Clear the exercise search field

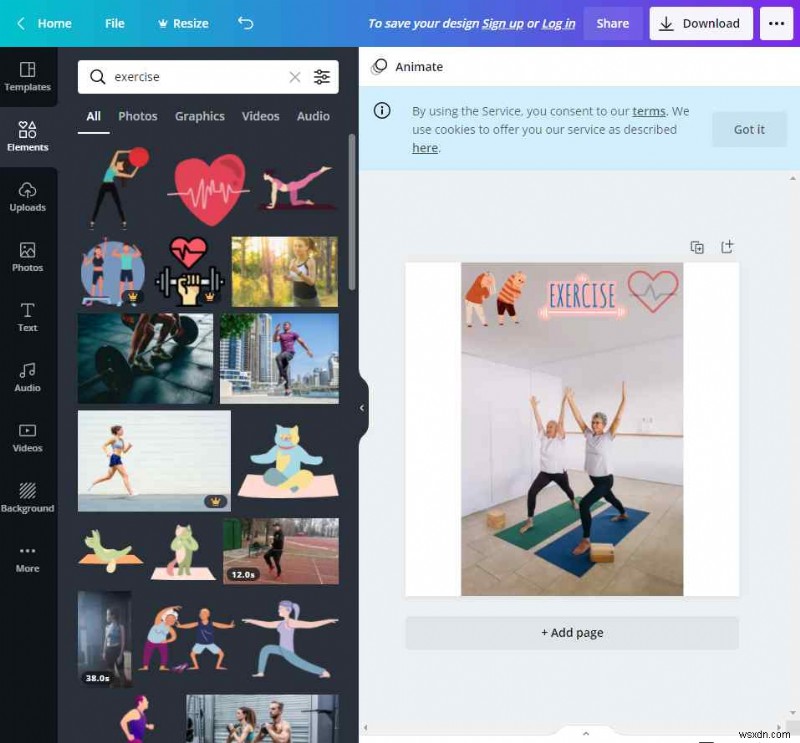[x=295, y=77]
